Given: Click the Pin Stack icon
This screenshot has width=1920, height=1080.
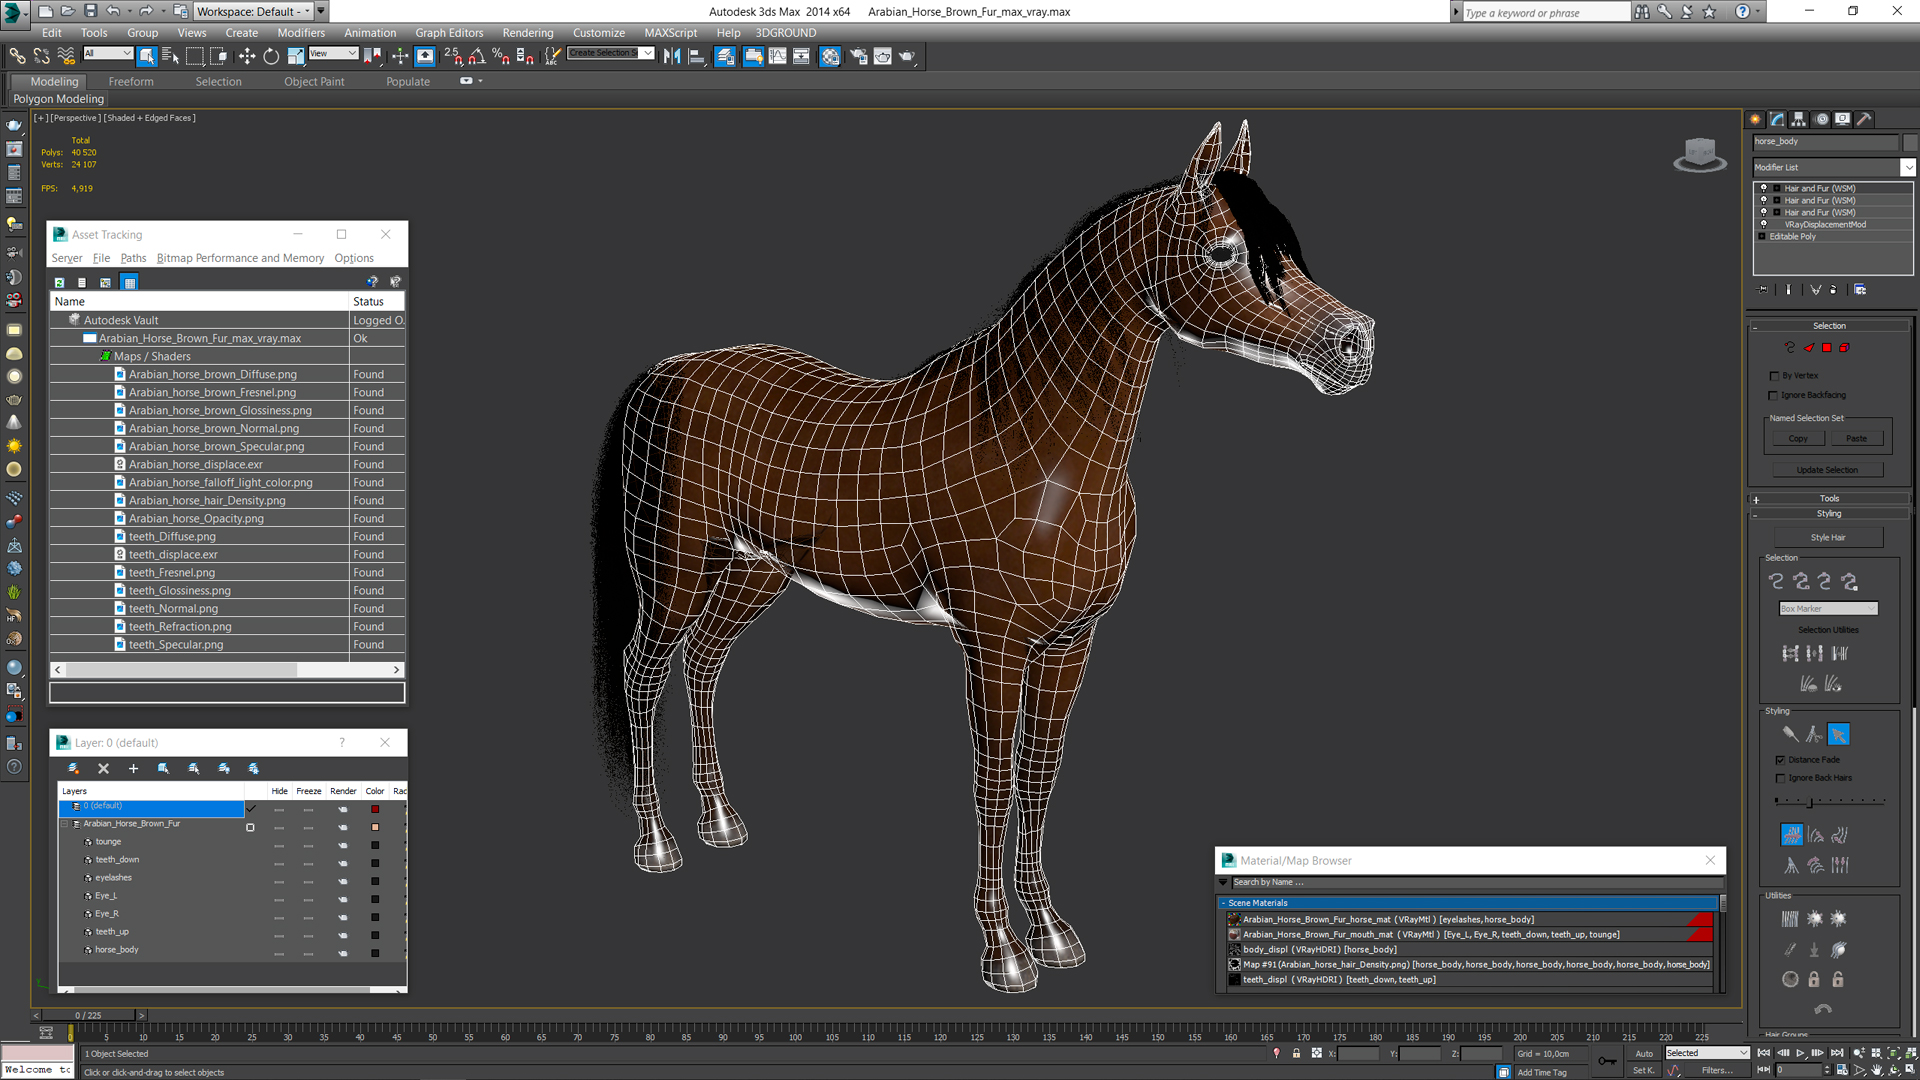Looking at the screenshot, I should [1762, 290].
